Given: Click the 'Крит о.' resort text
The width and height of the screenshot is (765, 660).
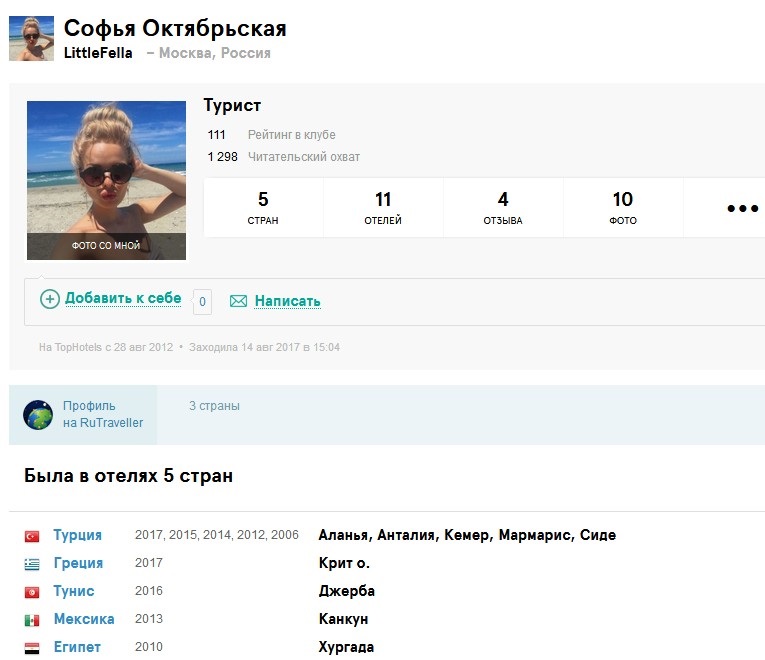Looking at the screenshot, I should click(344, 563).
